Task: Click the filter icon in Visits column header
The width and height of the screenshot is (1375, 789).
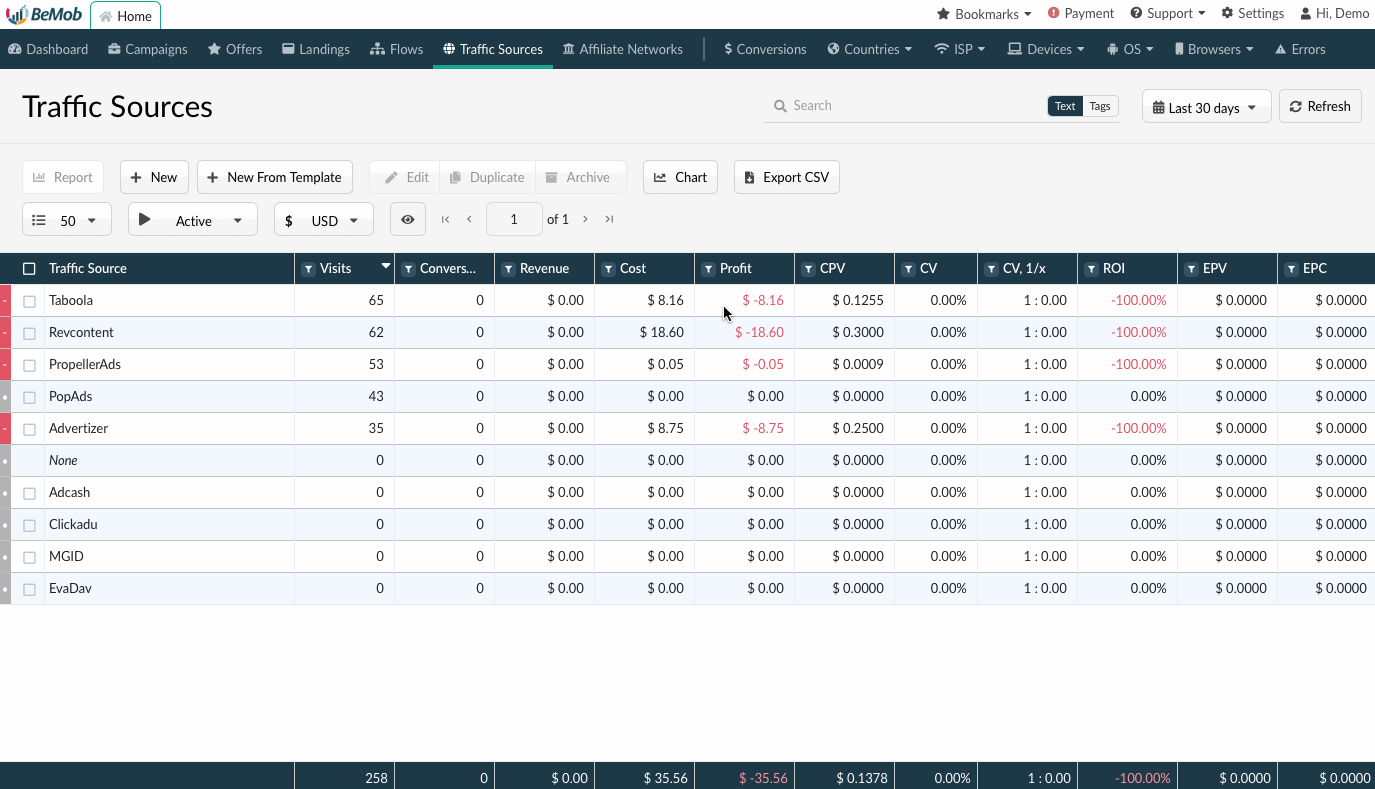Action: coord(308,269)
